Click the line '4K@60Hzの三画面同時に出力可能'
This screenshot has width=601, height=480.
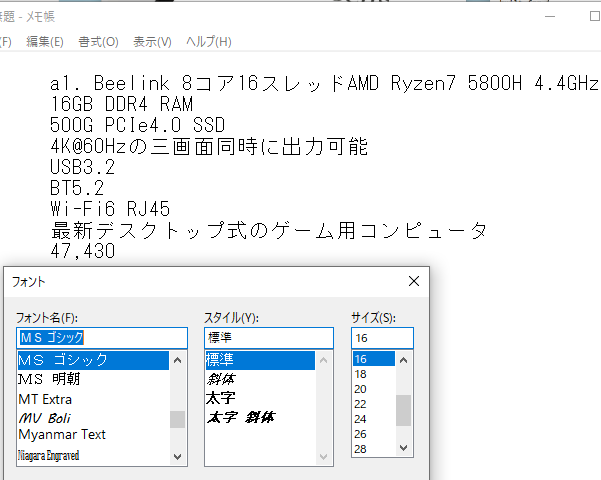point(209,146)
